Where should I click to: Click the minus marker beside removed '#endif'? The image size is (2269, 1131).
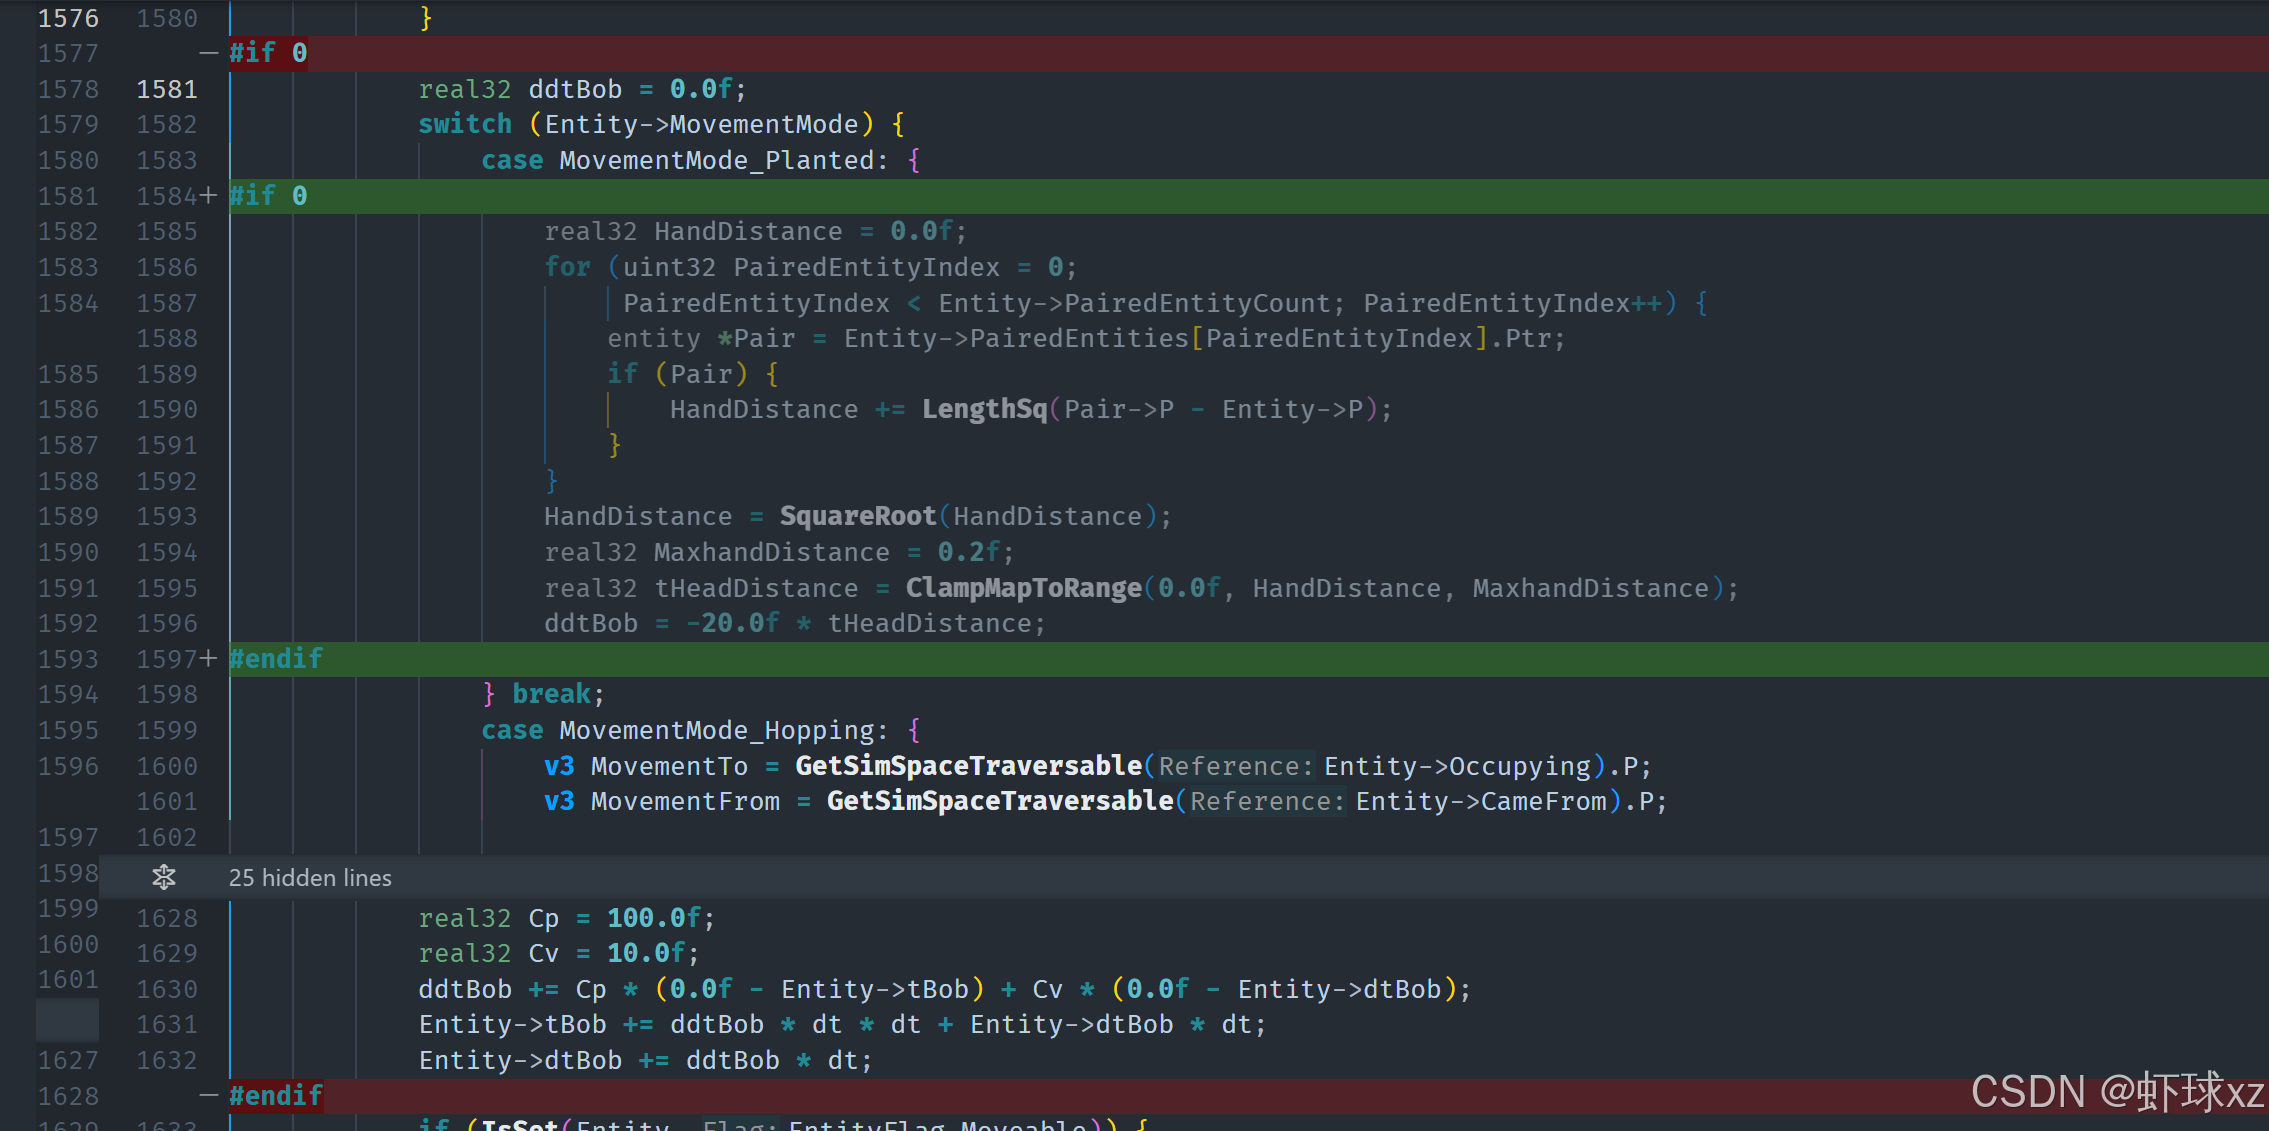tap(208, 1096)
